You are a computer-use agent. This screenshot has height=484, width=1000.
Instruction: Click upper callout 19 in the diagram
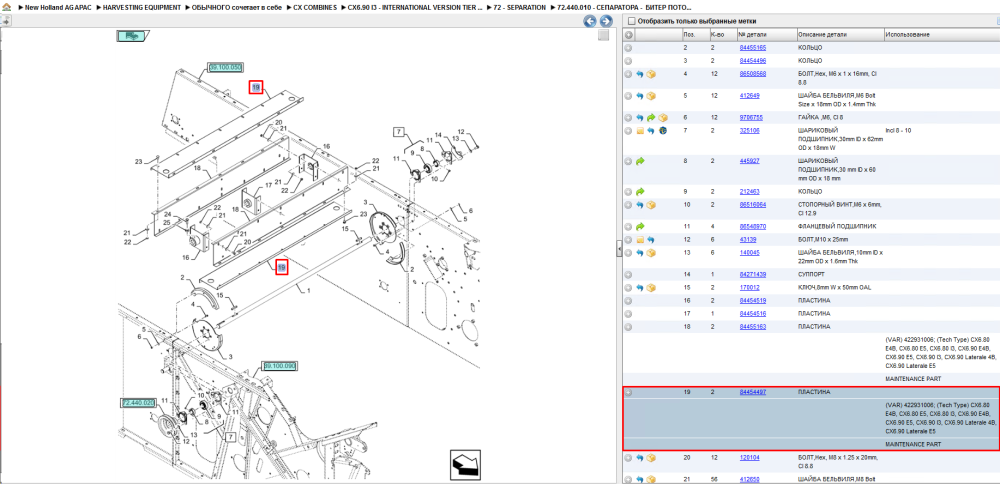click(256, 87)
